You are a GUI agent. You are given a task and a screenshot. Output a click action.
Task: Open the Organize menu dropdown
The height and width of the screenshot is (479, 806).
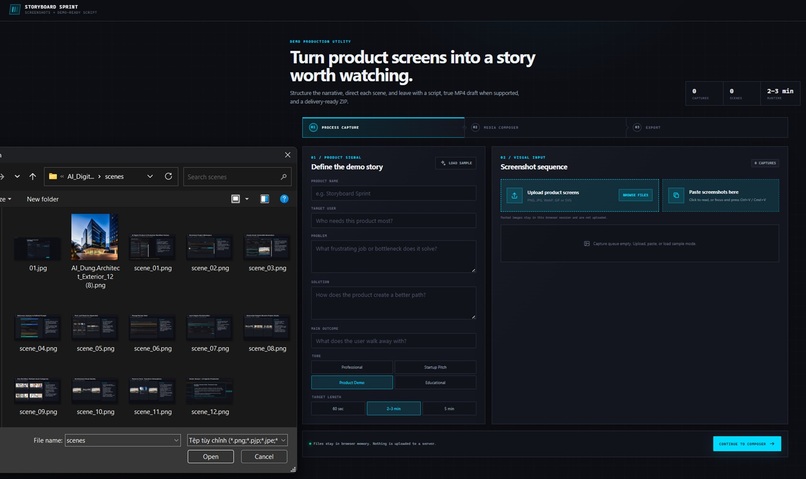[6, 199]
